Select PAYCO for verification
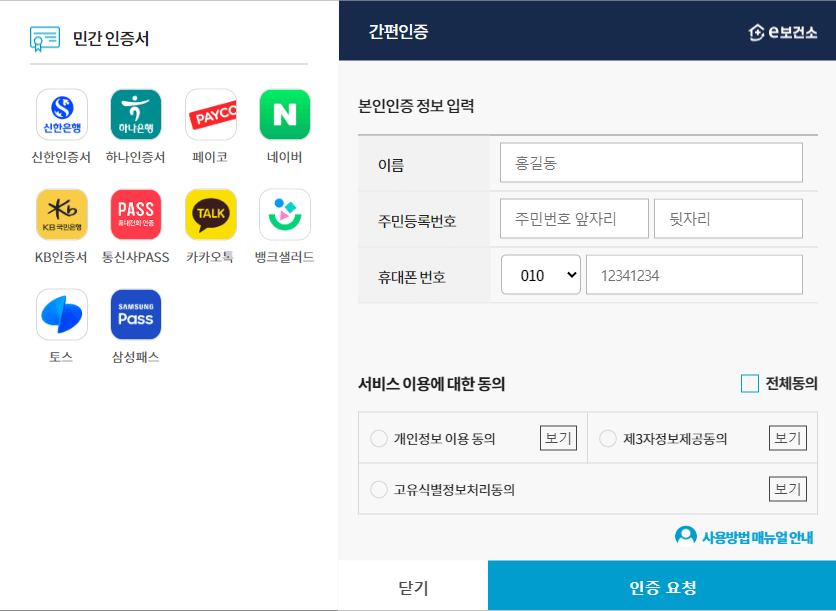 [x=210, y=113]
